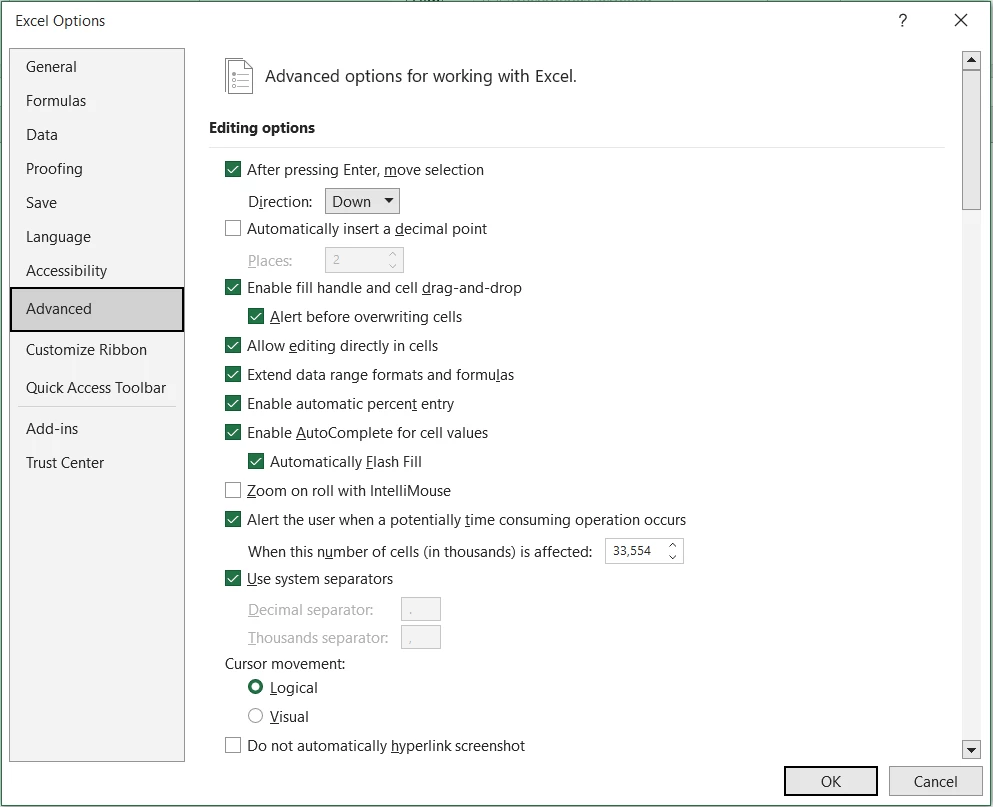Turn off Automatically Flash Fill
Viewport: 993px width, 807px height.
click(x=256, y=462)
